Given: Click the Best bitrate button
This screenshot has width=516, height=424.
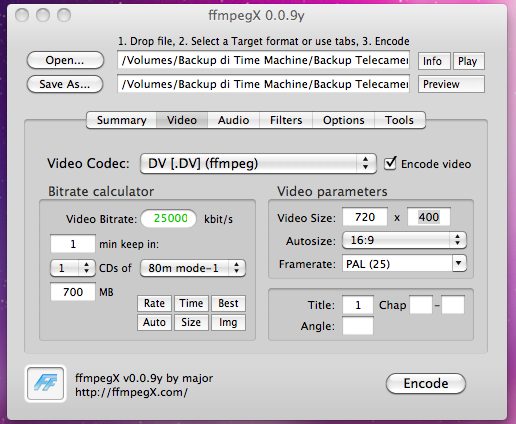Looking at the screenshot, I should [x=228, y=303].
